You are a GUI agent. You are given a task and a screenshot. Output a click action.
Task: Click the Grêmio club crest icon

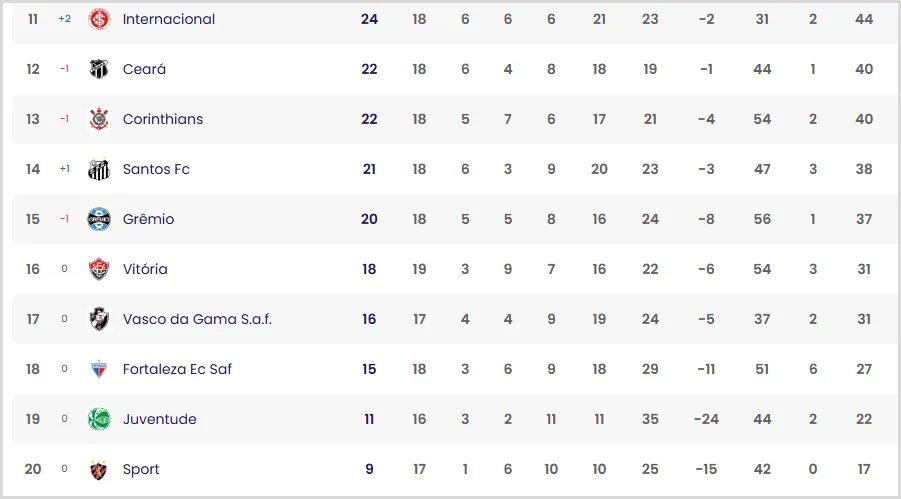coord(99,219)
